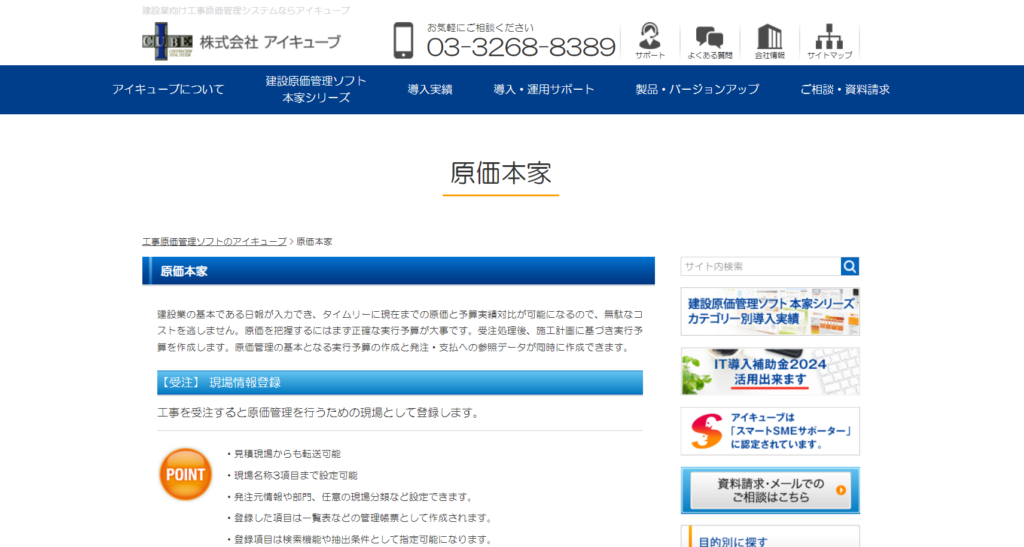Click the search magnifier button
The image size is (1024, 547).
pos(850,266)
